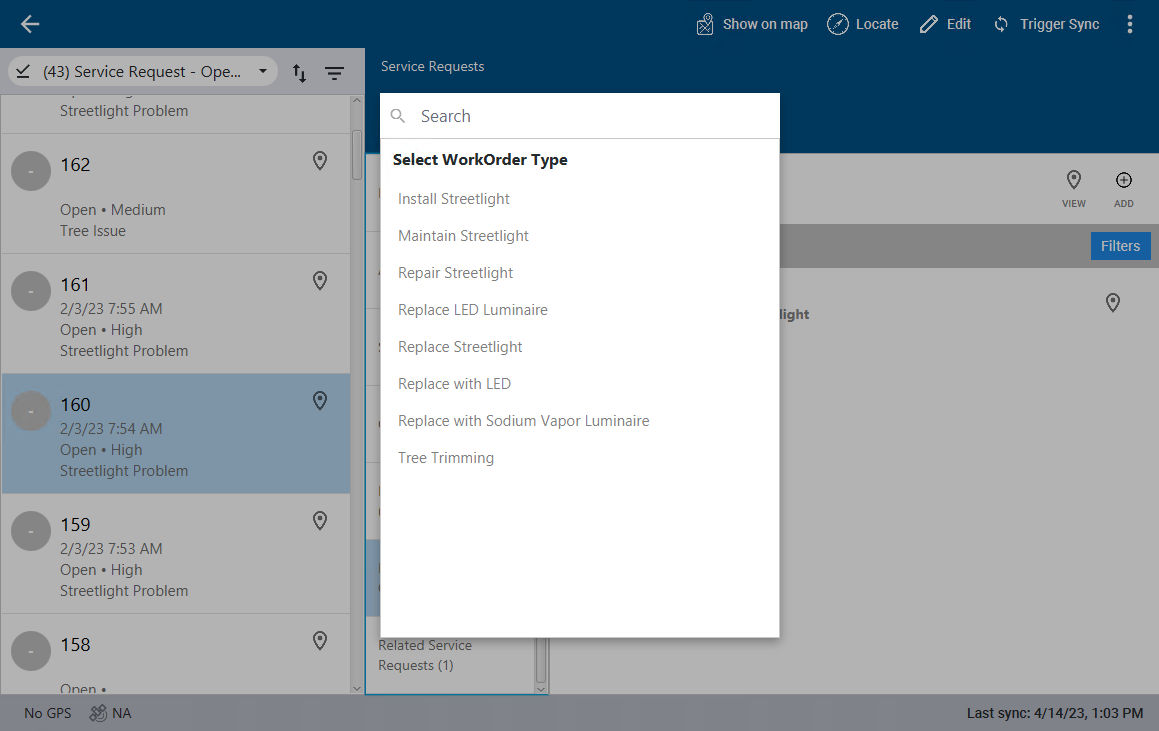Click the request list scrollbar down arrow
Screen dimensions: 1159x731
(x=357, y=687)
